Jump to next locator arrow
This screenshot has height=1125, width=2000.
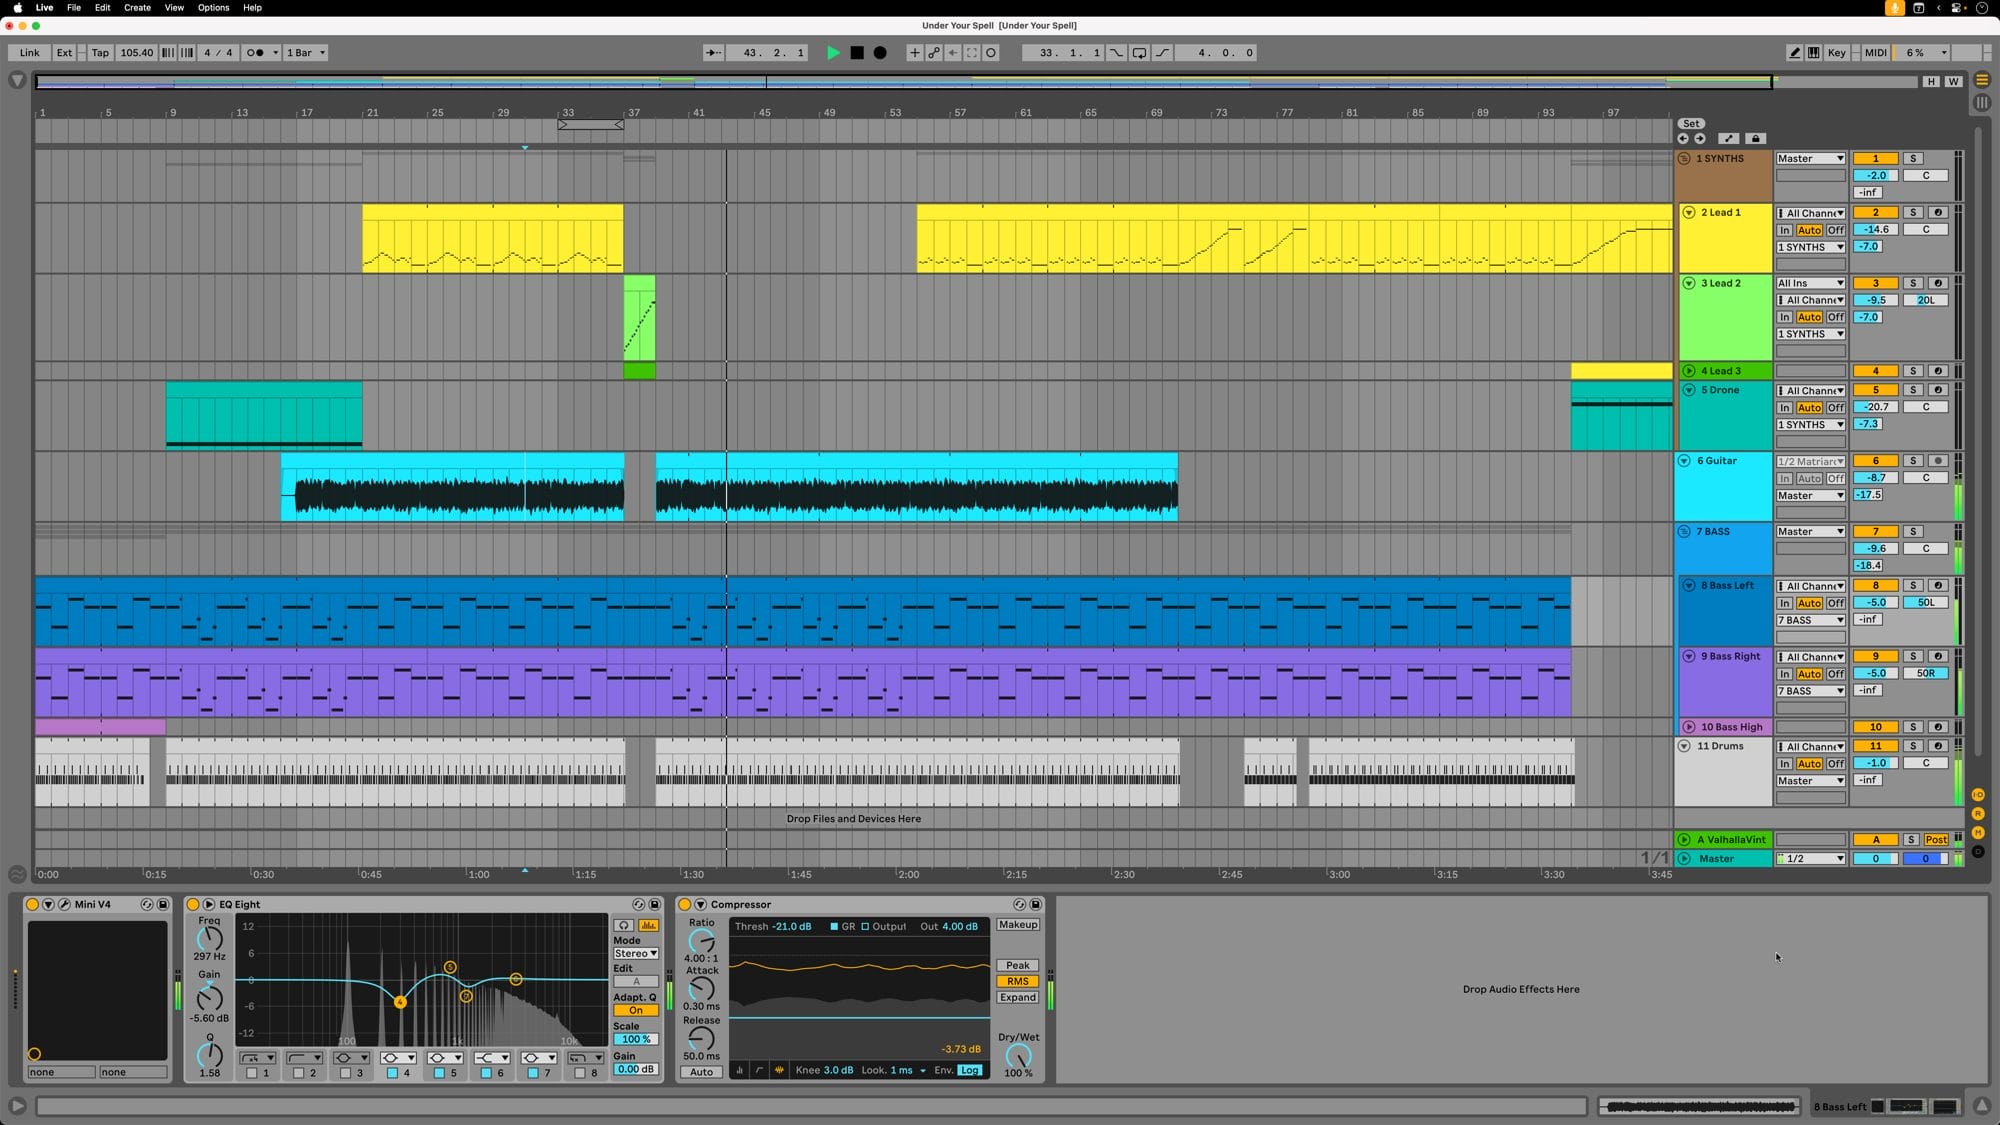coord(1699,139)
